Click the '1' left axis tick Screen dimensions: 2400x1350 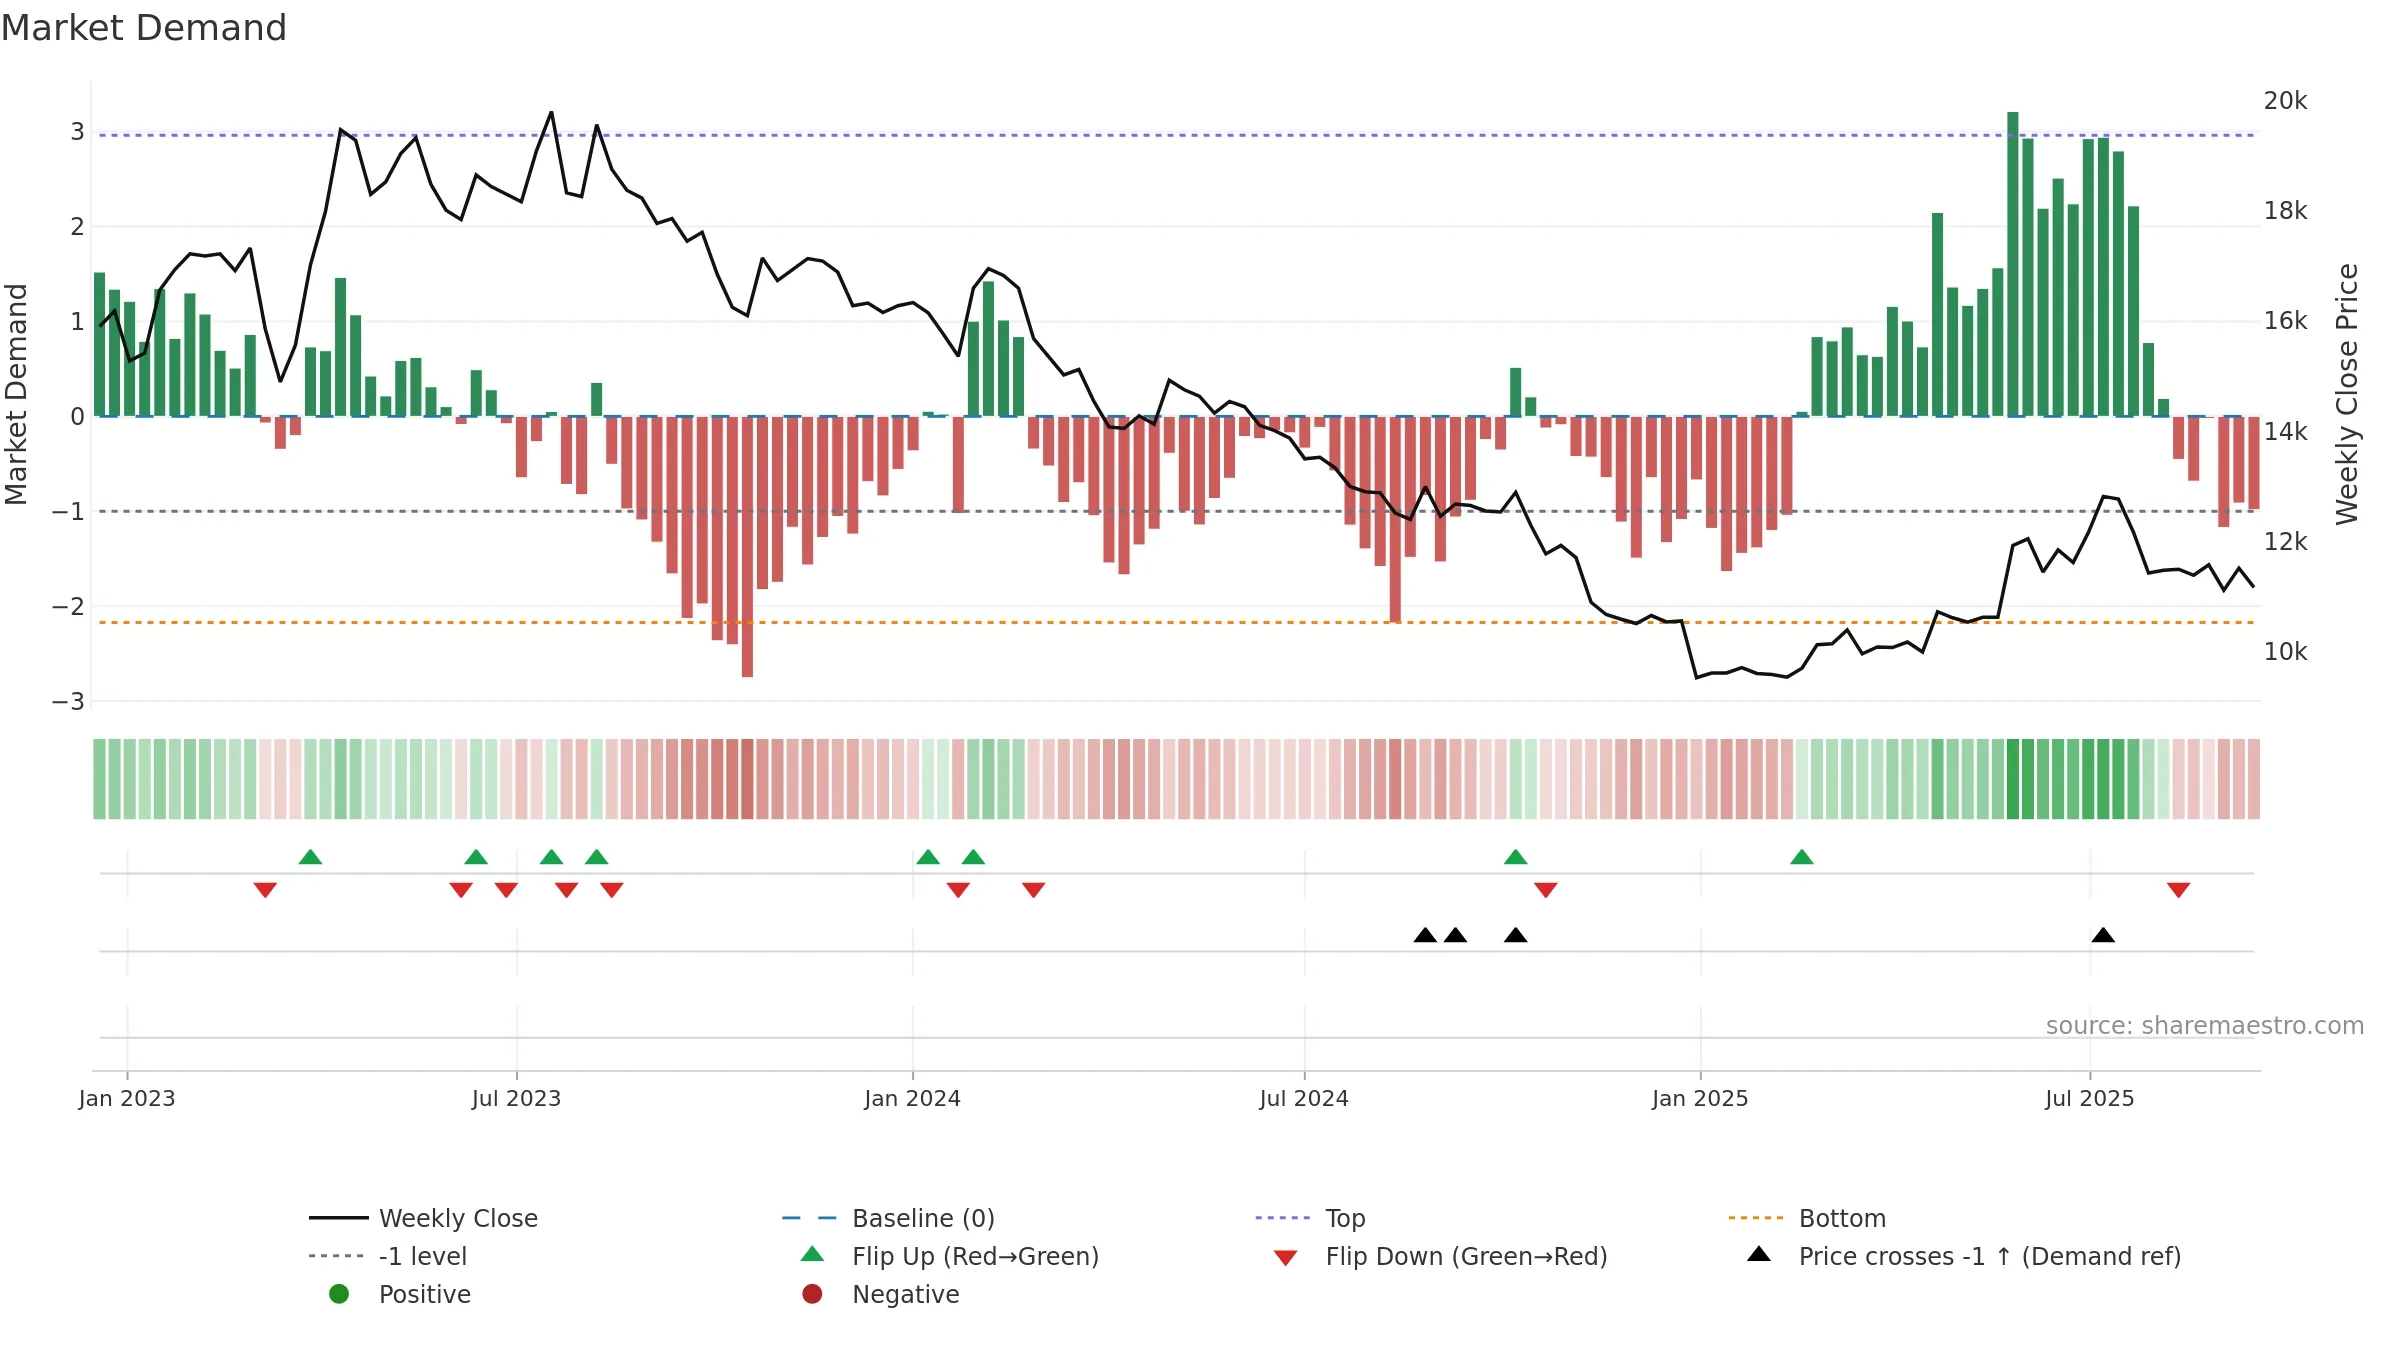tap(77, 321)
